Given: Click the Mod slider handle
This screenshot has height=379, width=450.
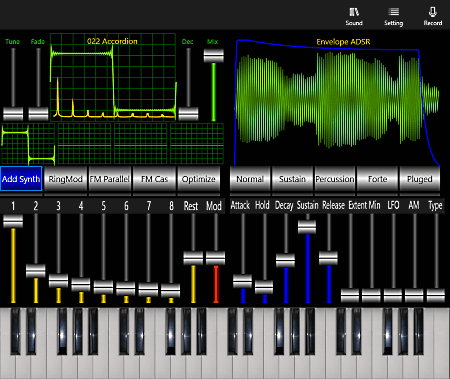Looking at the screenshot, I should click(x=216, y=259).
